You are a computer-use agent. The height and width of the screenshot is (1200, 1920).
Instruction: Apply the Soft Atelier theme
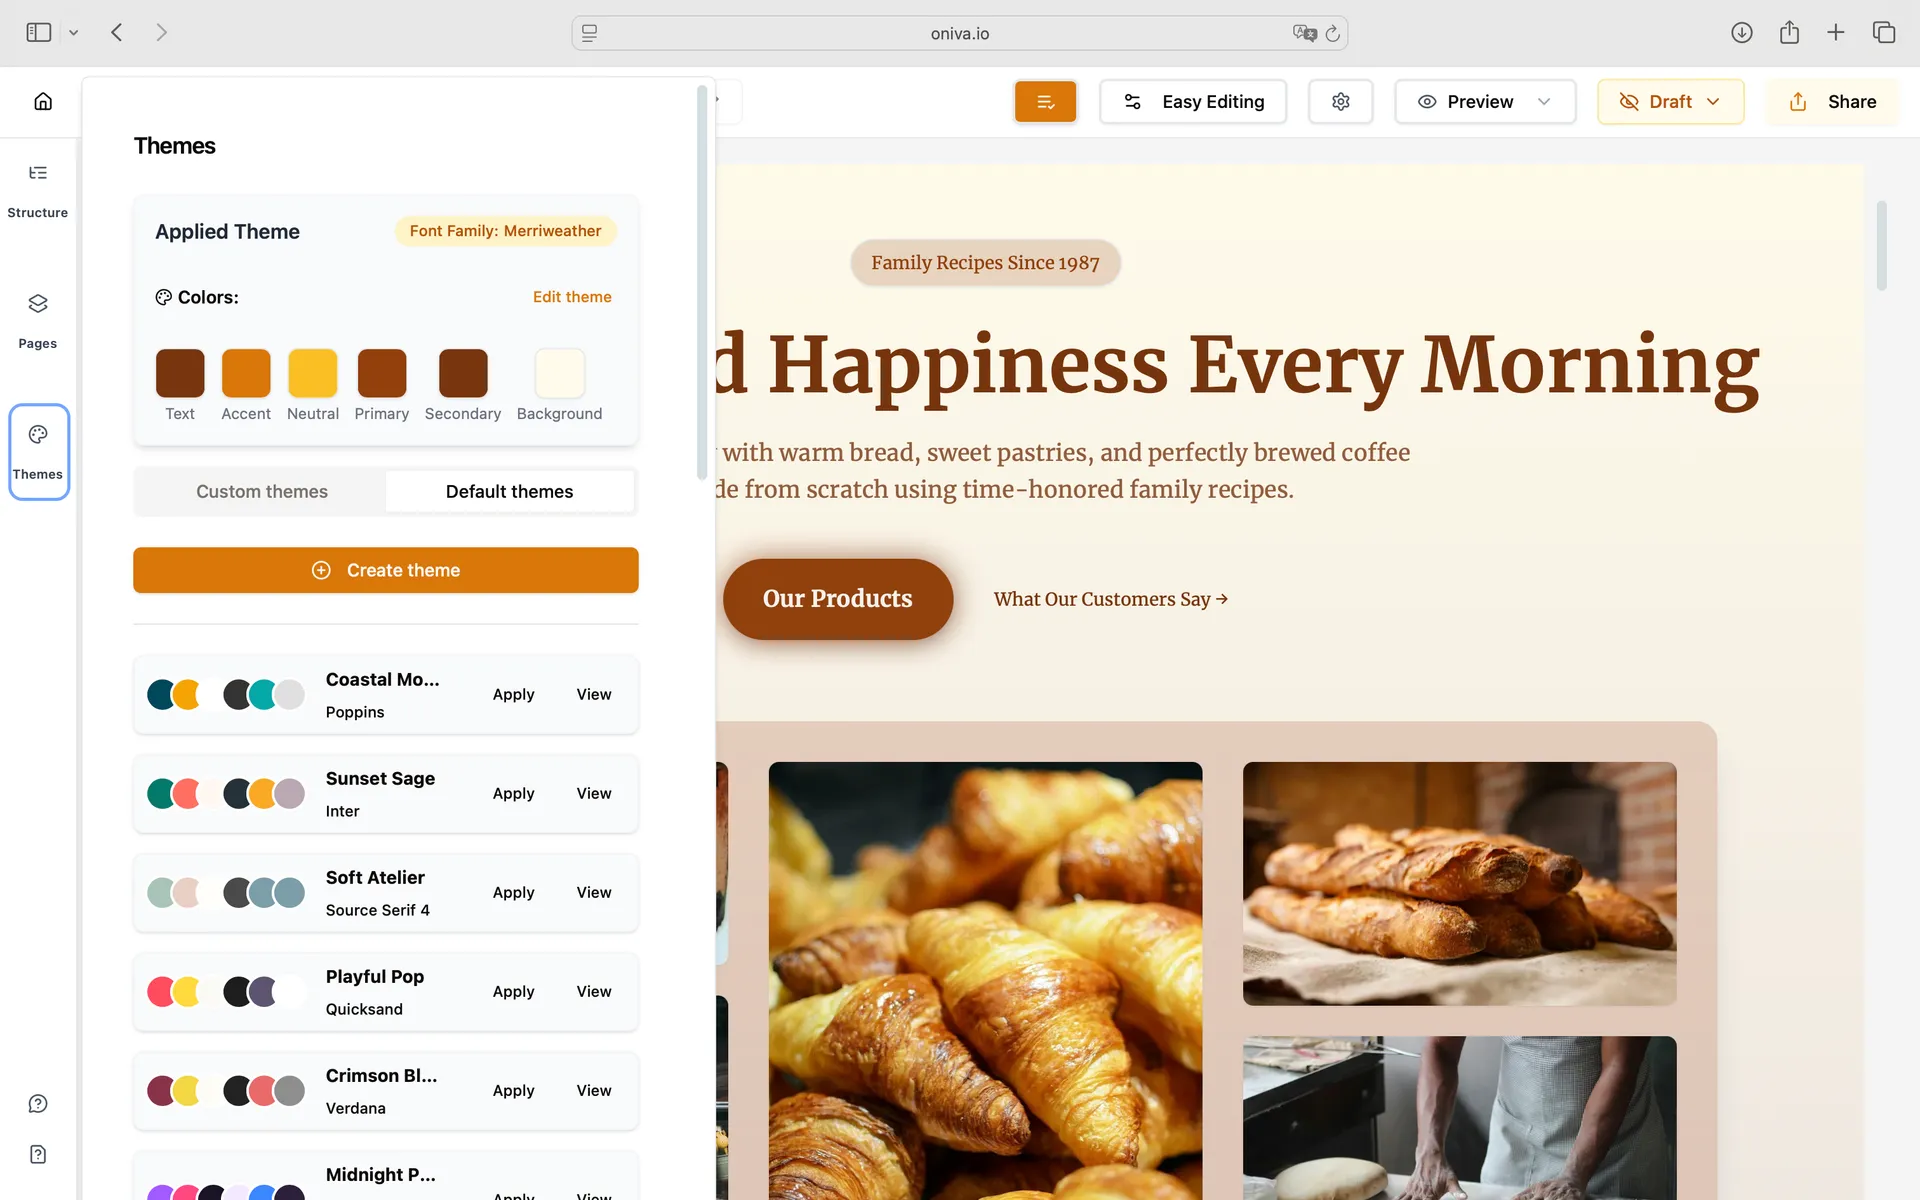514,892
